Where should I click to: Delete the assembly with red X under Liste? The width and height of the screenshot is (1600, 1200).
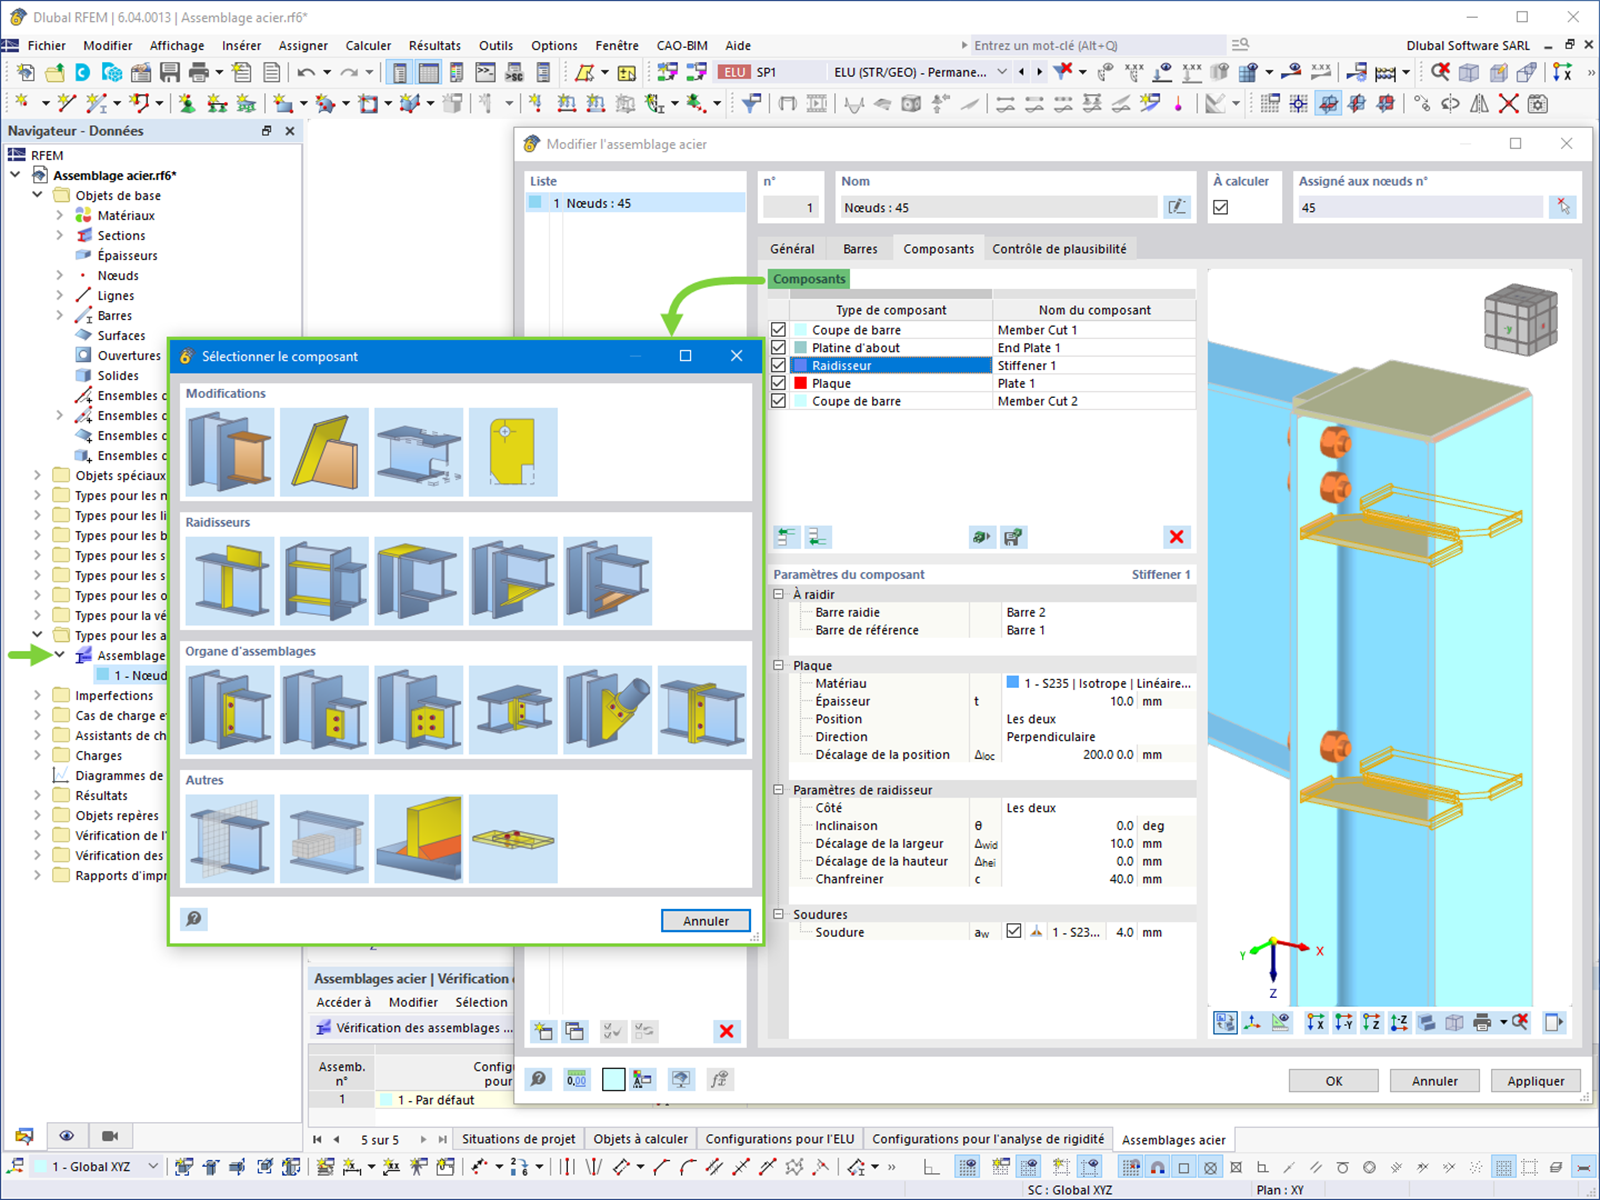(727, 1031)
